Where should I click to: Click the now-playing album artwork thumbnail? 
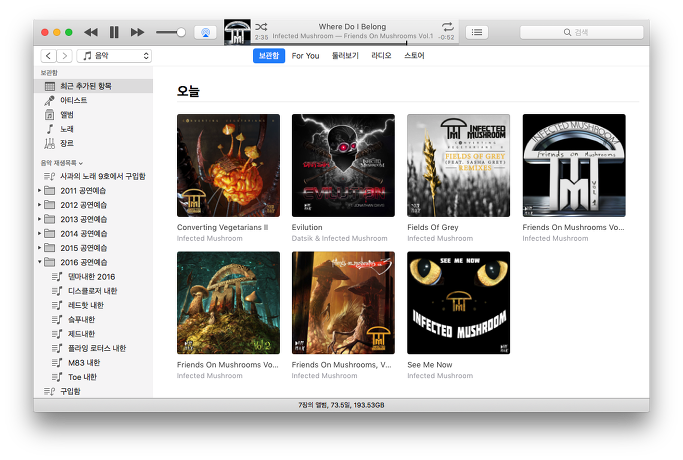(237, 32)
